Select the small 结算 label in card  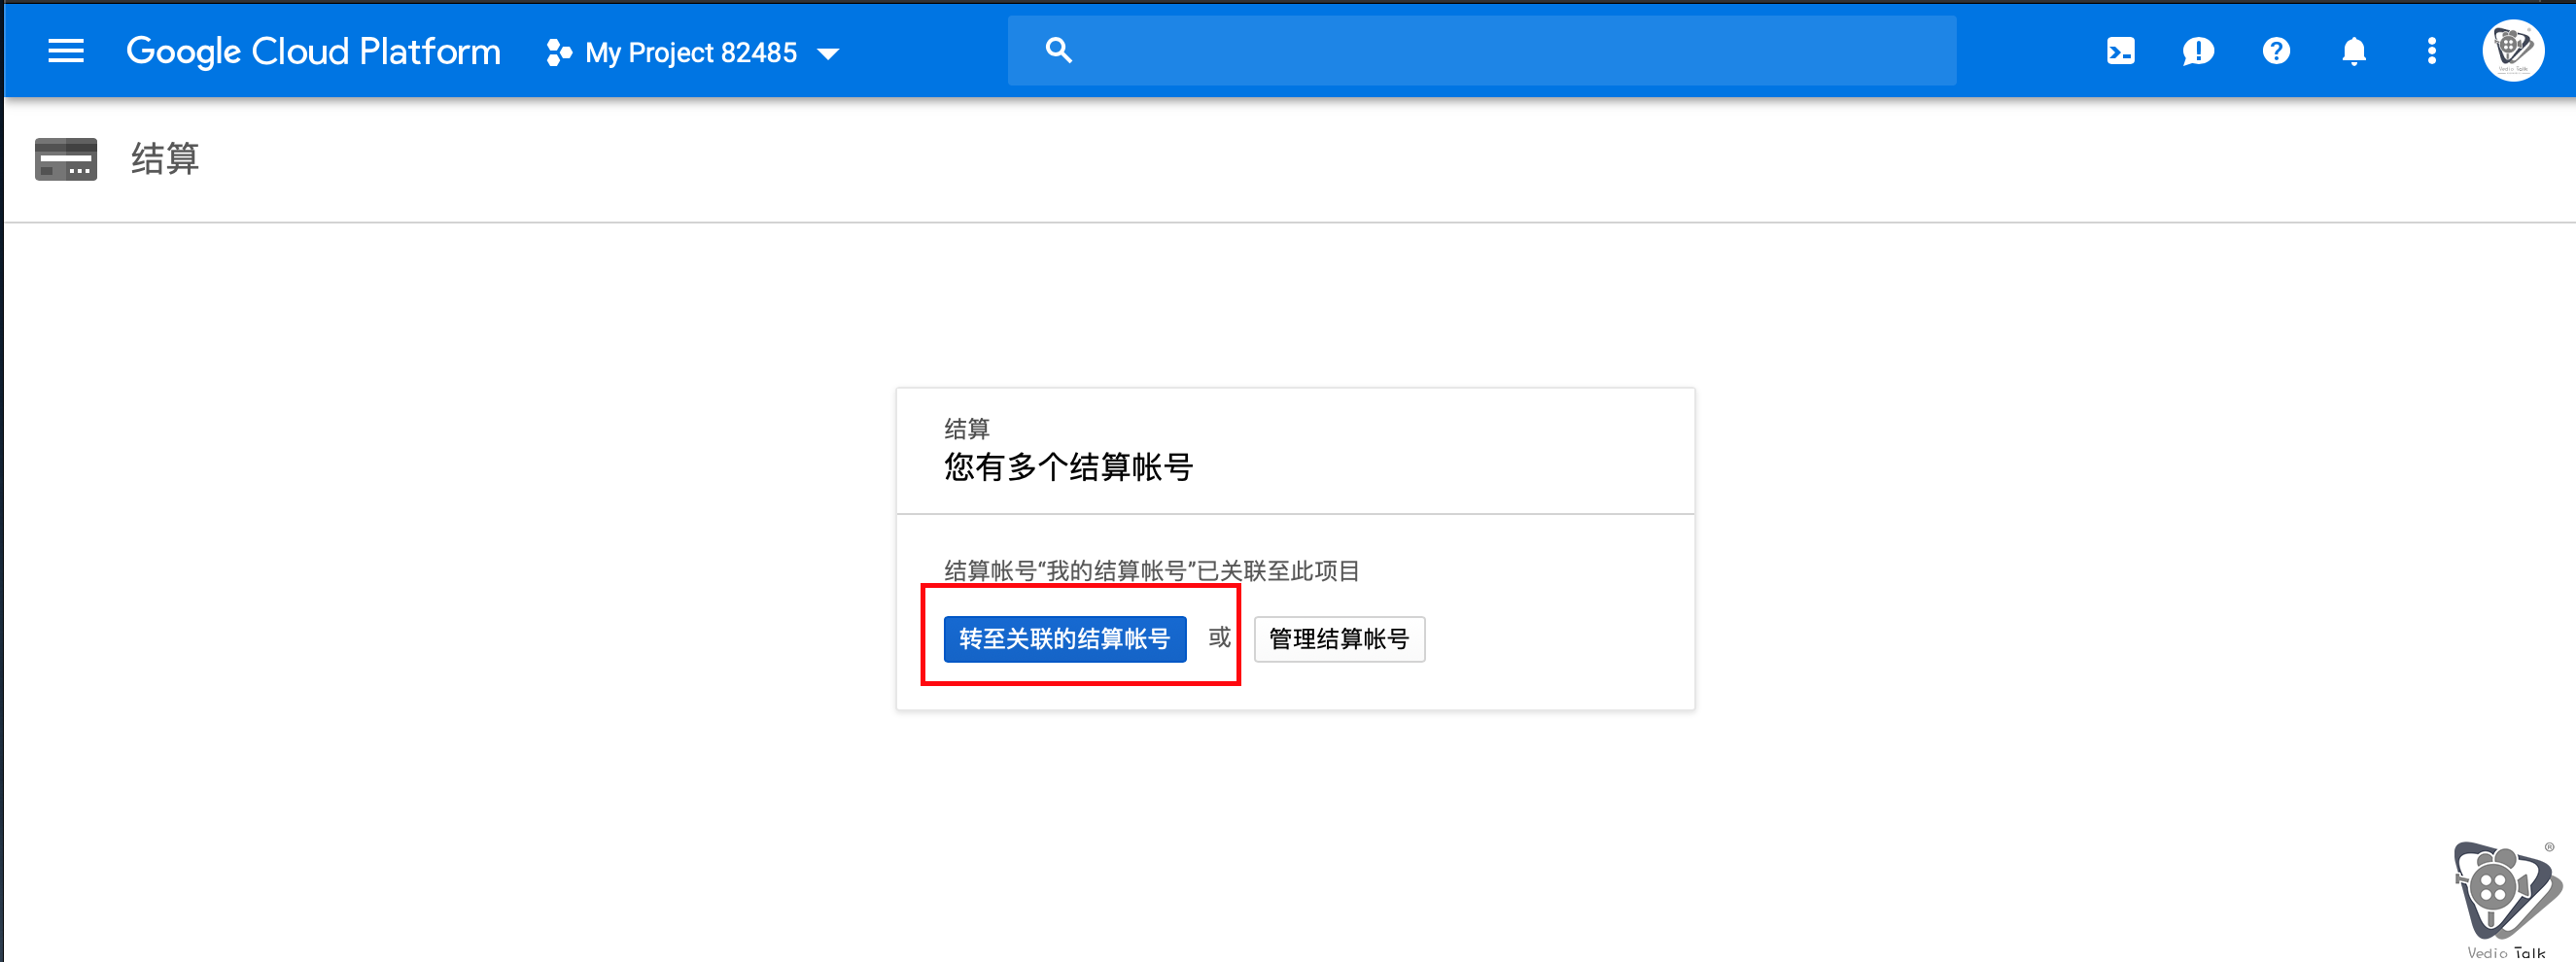pos(967,429)
